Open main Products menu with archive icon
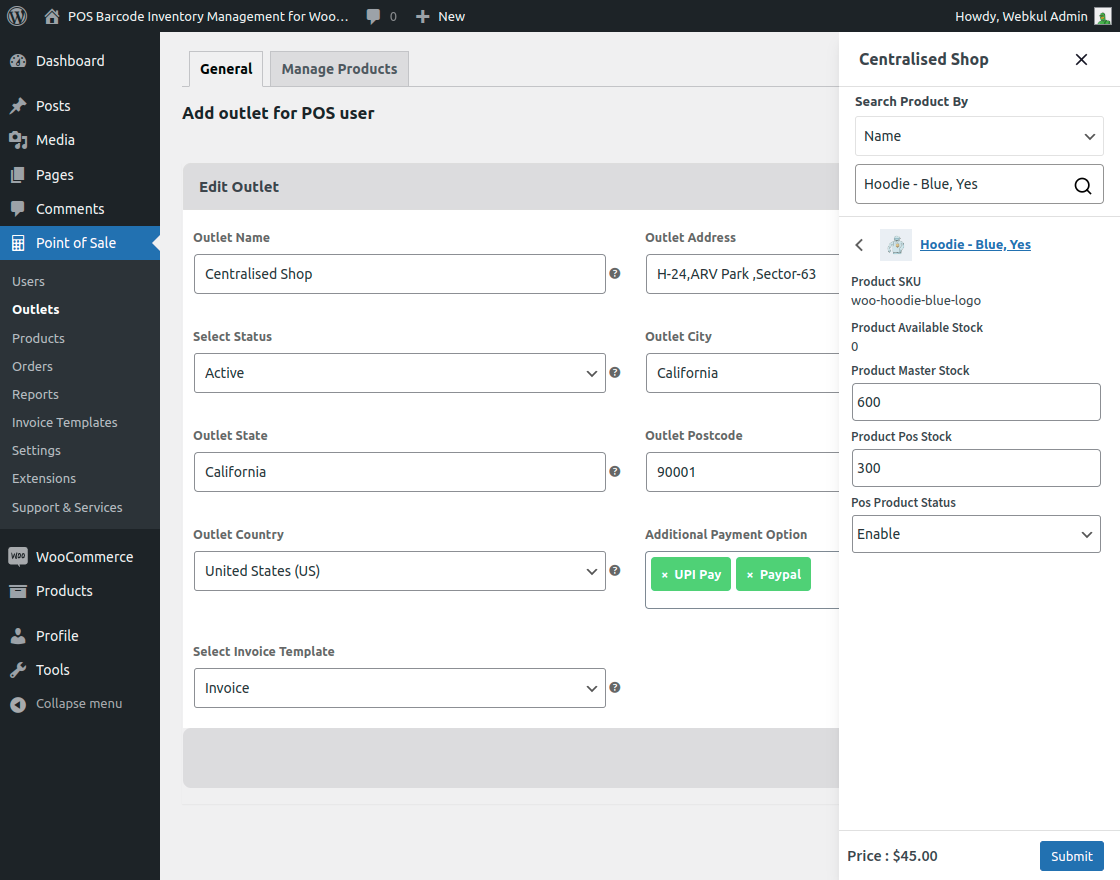The height and width of the screenshot is (880, 1120). tap(64, 591)
